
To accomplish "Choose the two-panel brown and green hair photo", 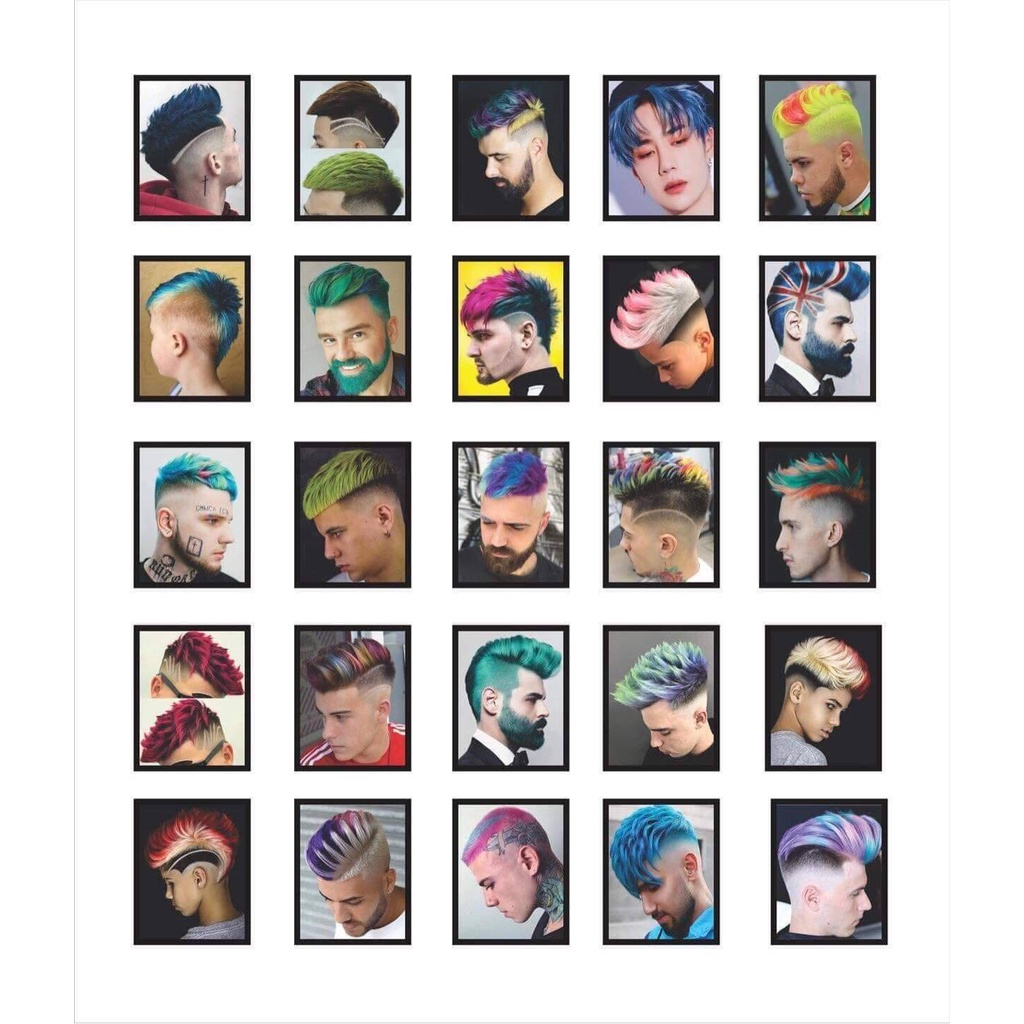I will 353,148.
